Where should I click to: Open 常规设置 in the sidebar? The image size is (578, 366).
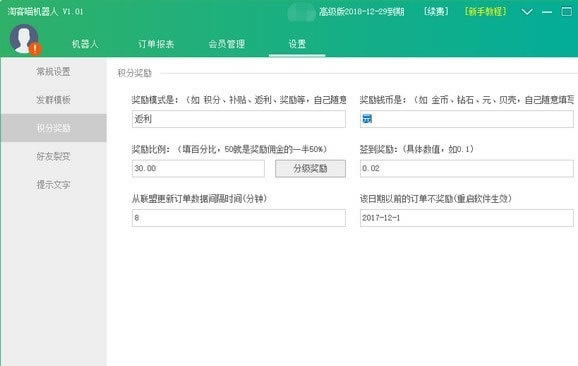click(53, 72)
